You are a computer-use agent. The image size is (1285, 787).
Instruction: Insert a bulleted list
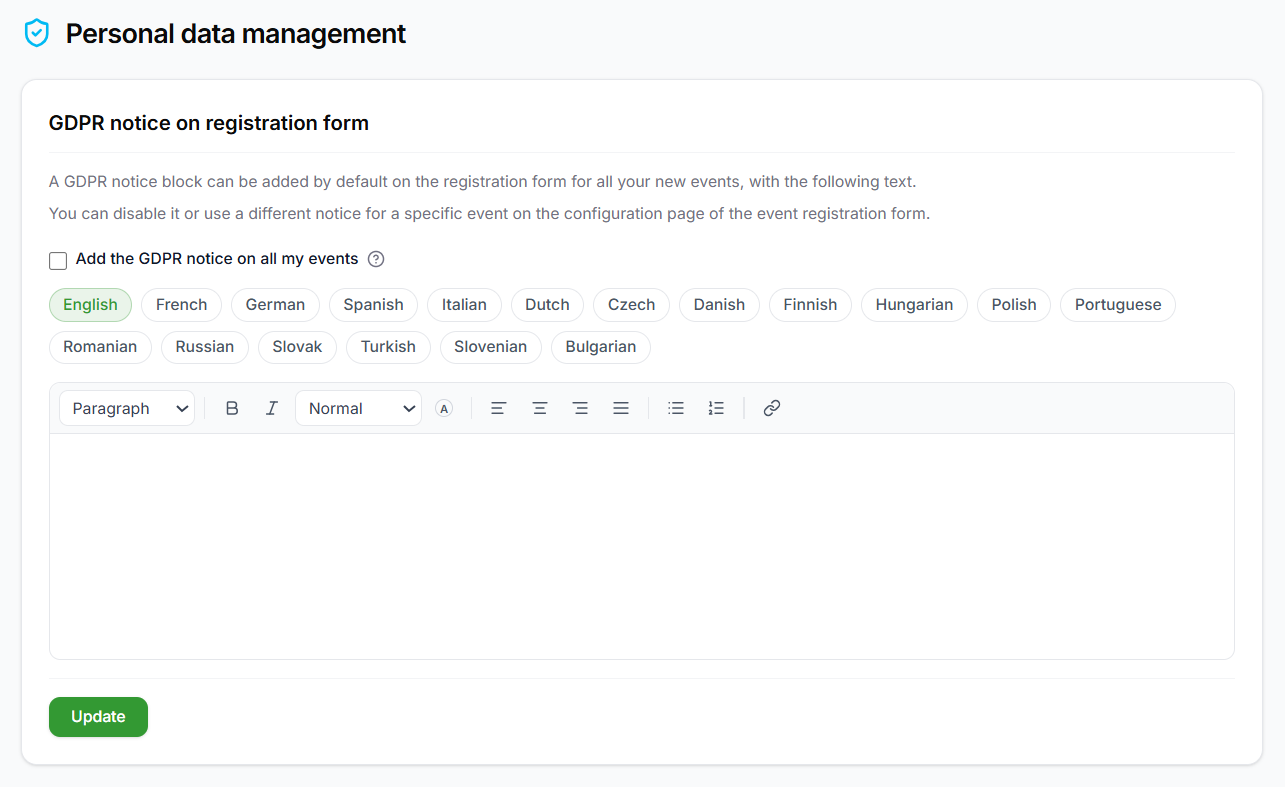(676, 408)
